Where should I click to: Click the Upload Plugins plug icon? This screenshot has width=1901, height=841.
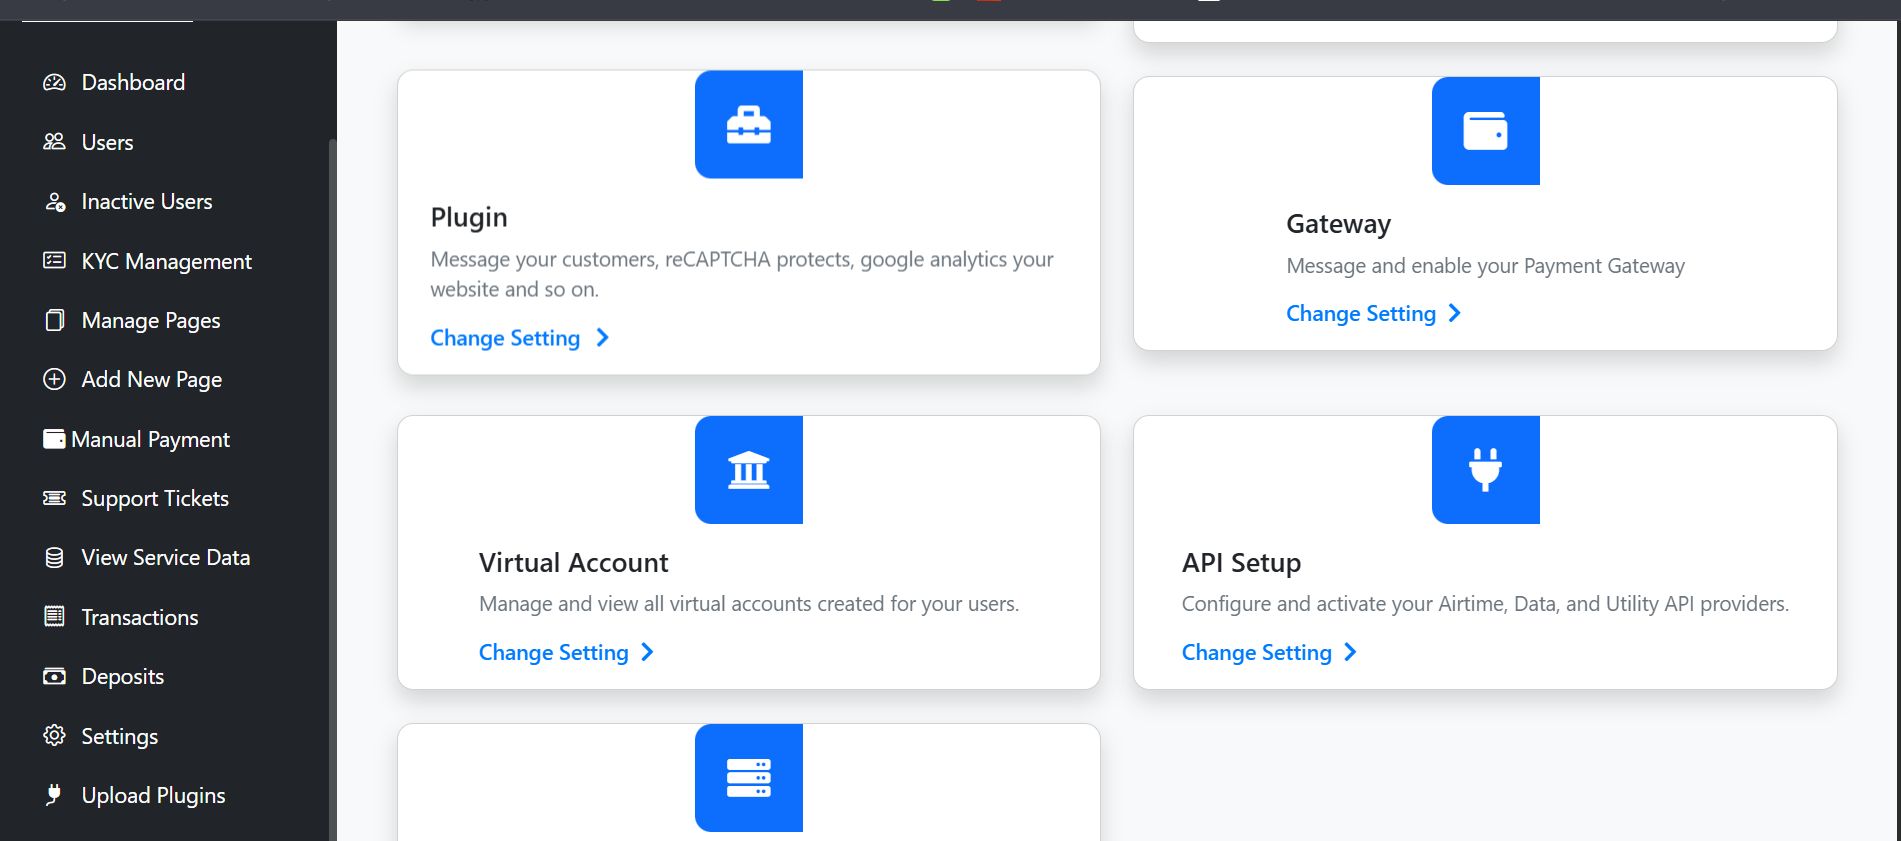pyautogui.click(x=54, y=795)
